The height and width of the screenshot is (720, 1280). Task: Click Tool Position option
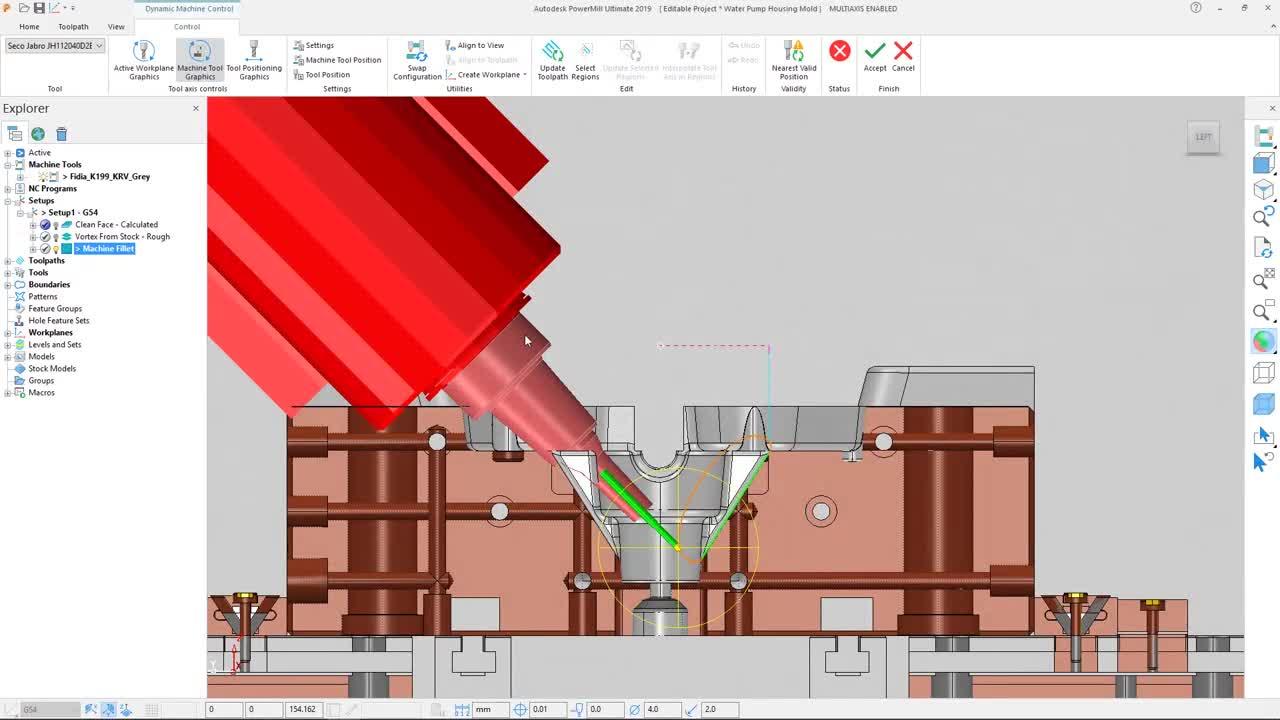point(322,75)
